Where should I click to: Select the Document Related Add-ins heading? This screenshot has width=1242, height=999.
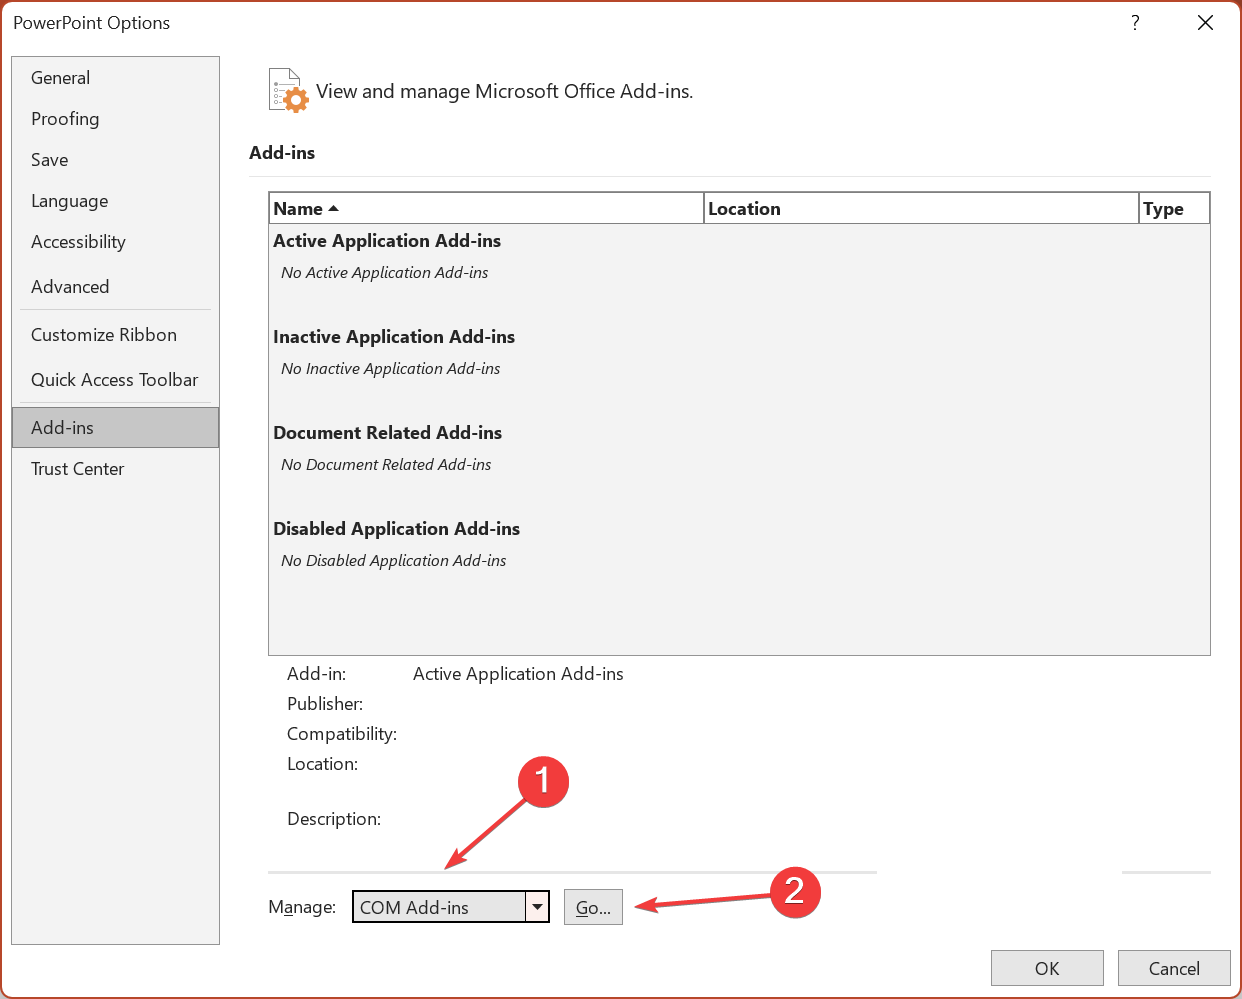click(388, 433)
